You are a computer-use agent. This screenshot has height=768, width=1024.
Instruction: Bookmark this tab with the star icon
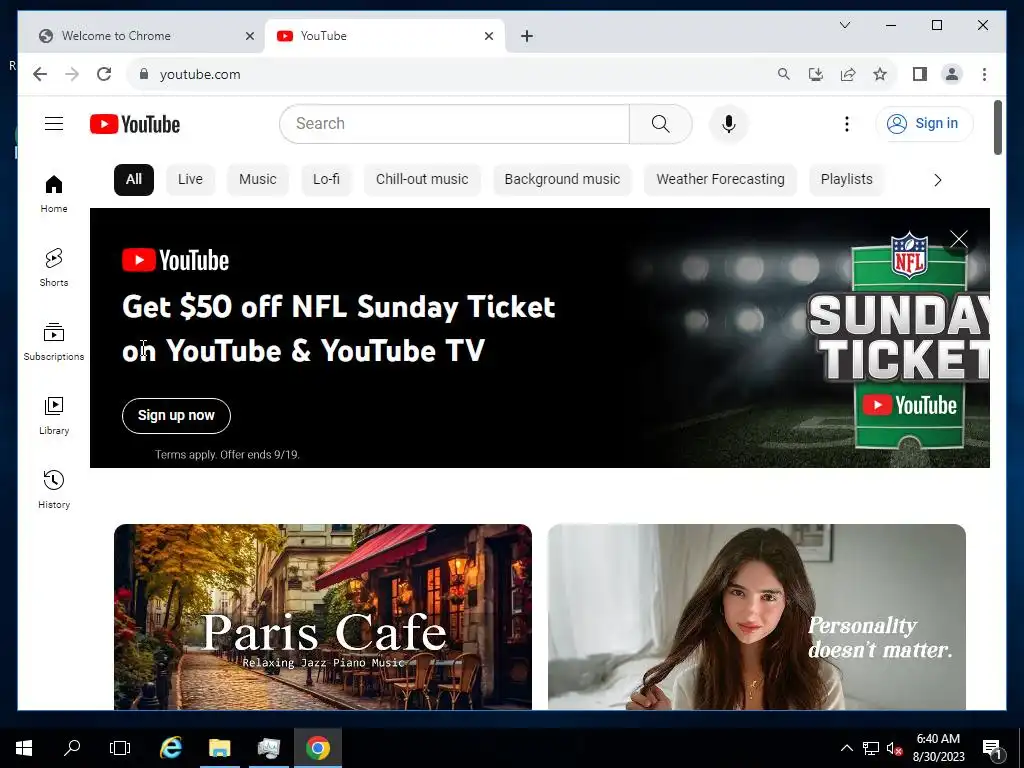point(880,74)
